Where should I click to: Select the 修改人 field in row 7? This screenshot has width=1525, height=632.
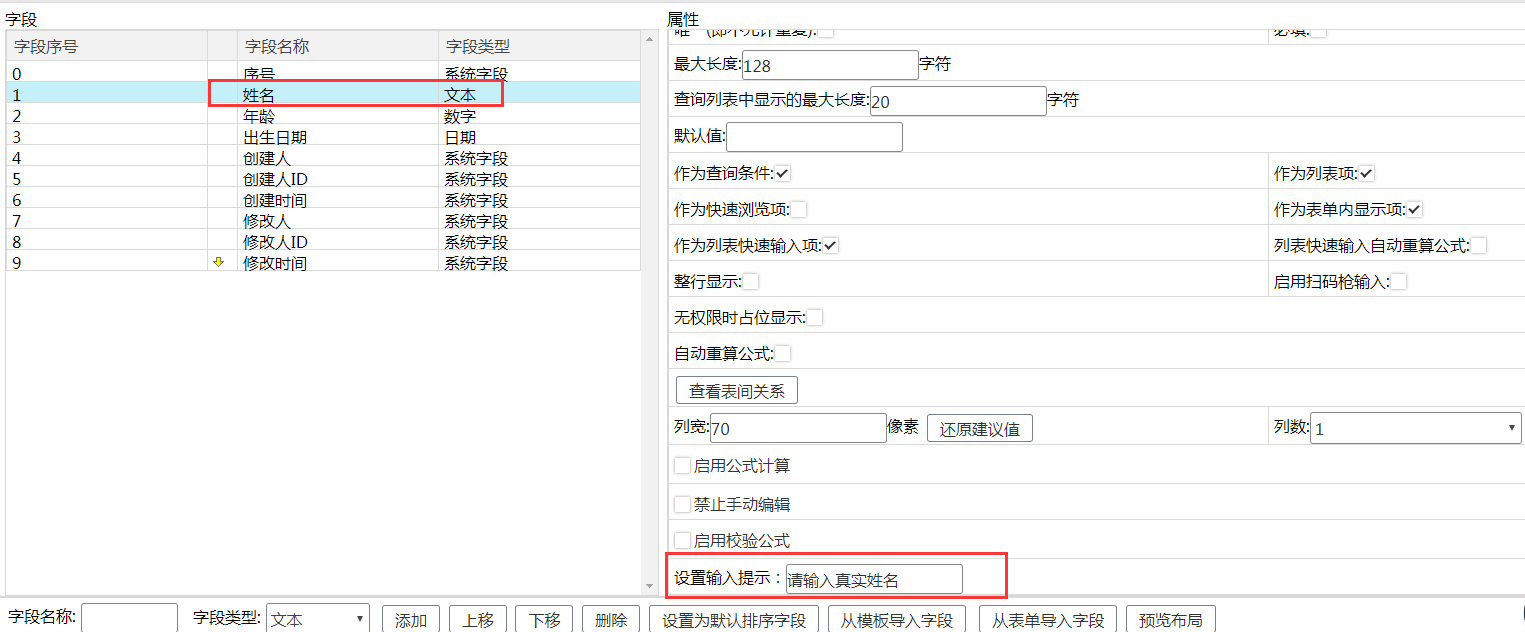[323, 220]
